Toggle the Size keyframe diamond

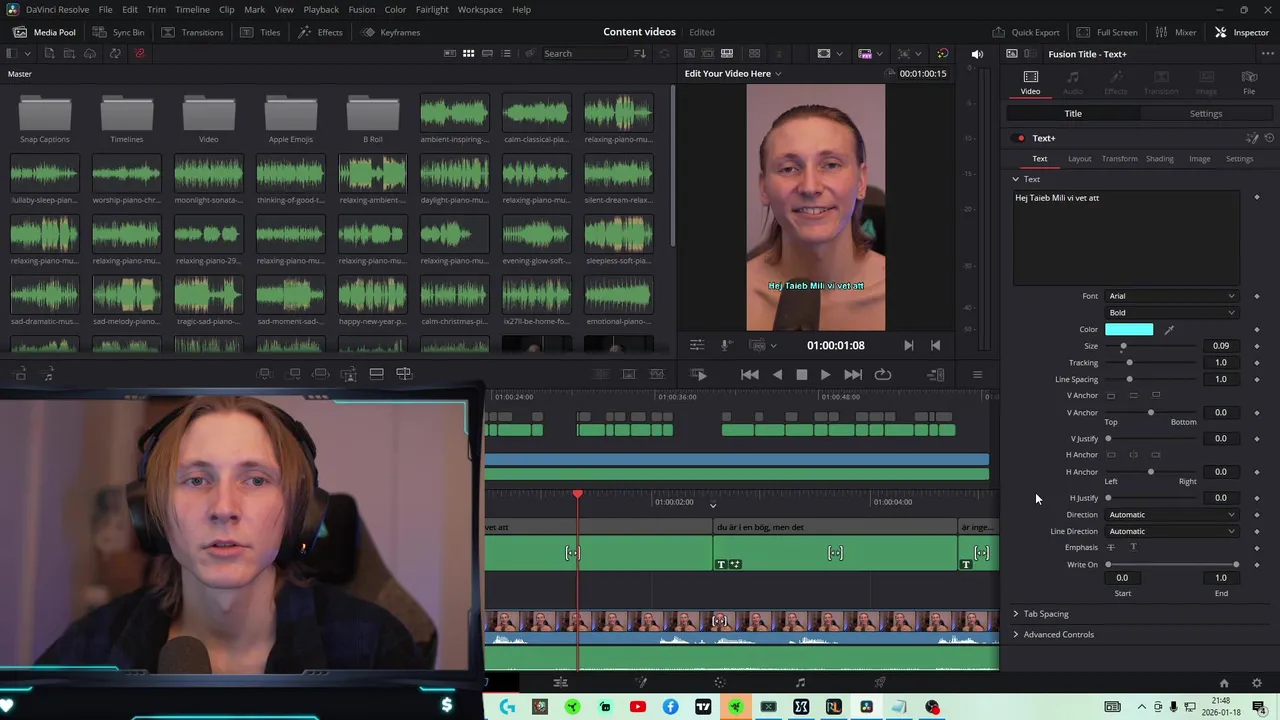coord(1257,346)
